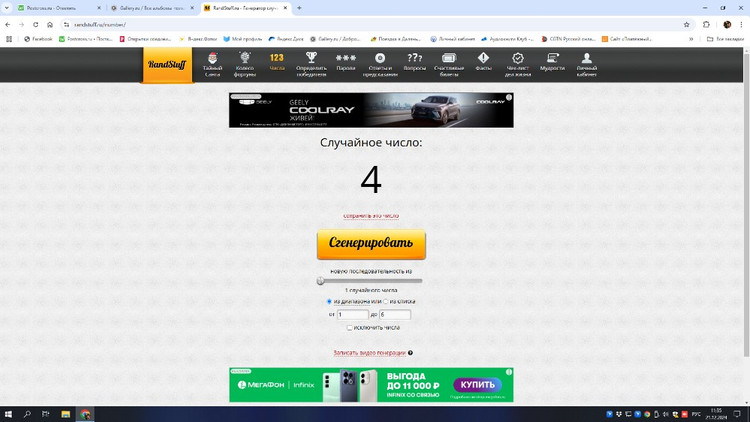The height and width of the screenshot is (422, 750).
Task: Switch to the Gallery.ru browser tab
Action: [x=150, y=8]
